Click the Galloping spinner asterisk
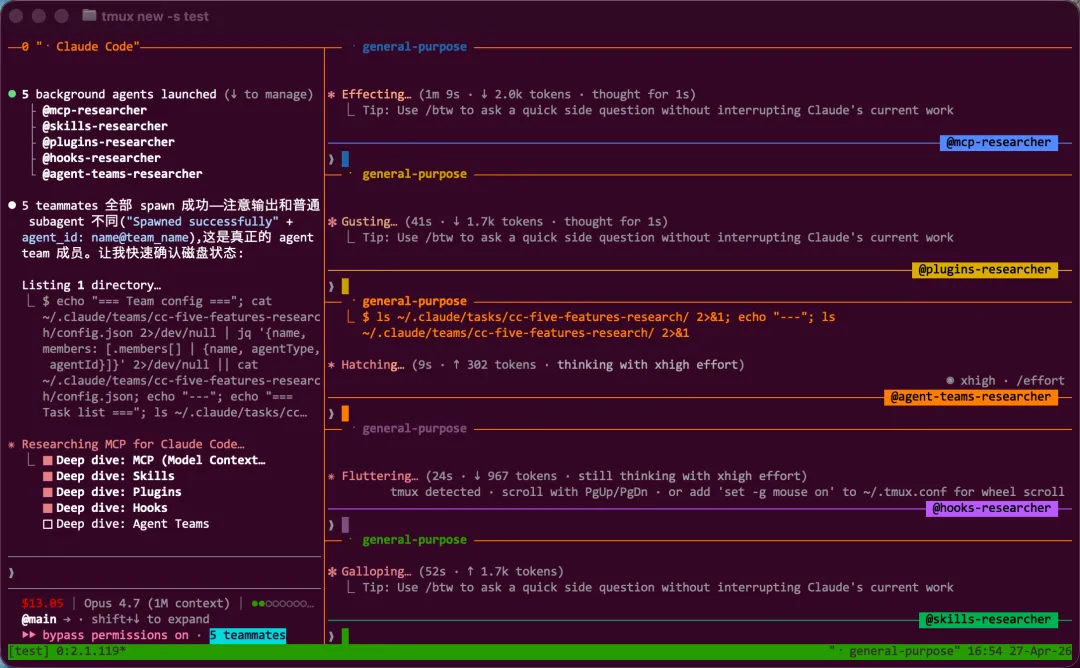 click(332, 572)
